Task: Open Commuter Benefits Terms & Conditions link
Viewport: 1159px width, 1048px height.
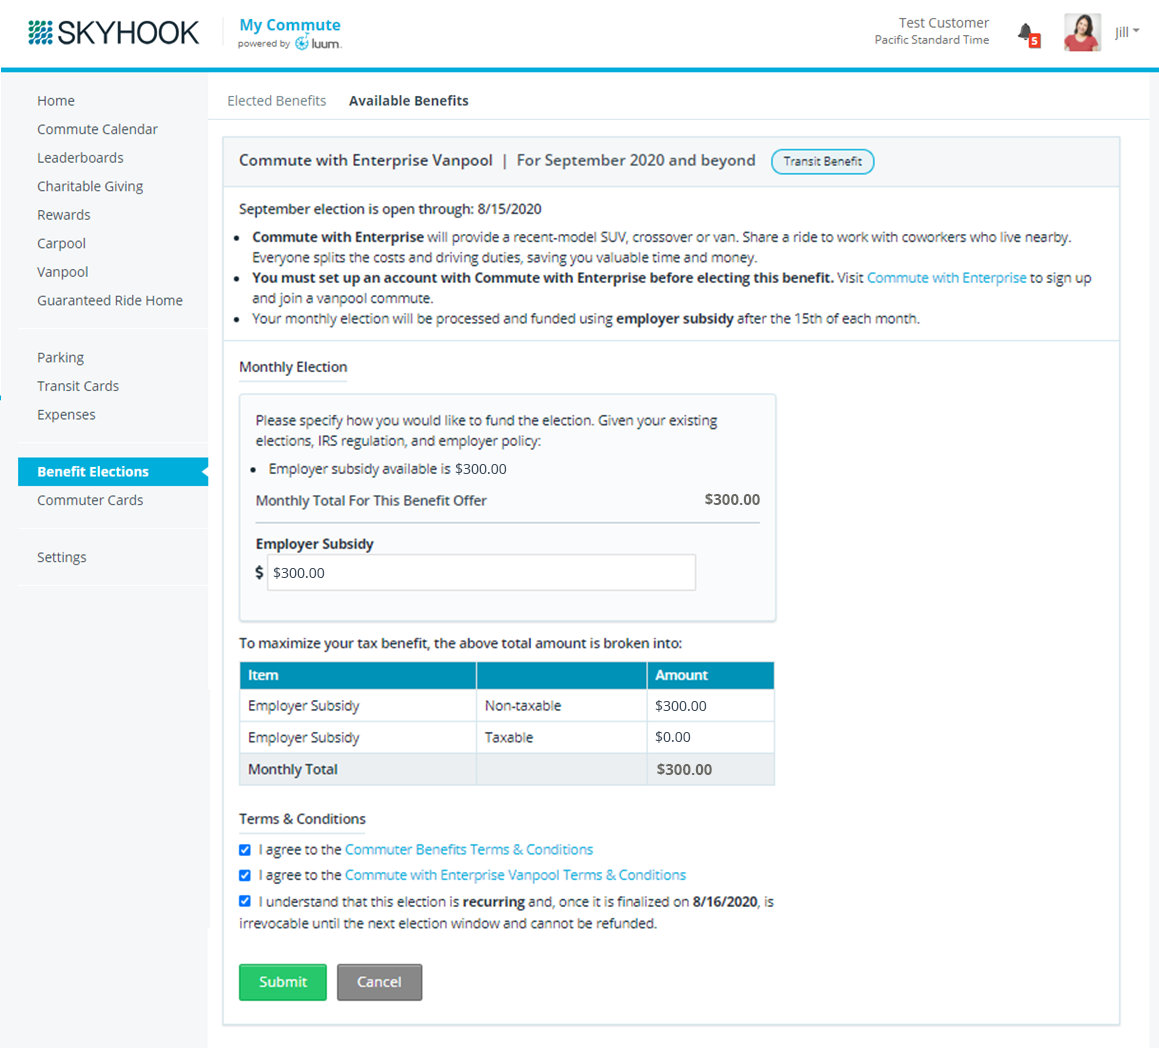Action: pyautogui.click(x=469, y=850)
